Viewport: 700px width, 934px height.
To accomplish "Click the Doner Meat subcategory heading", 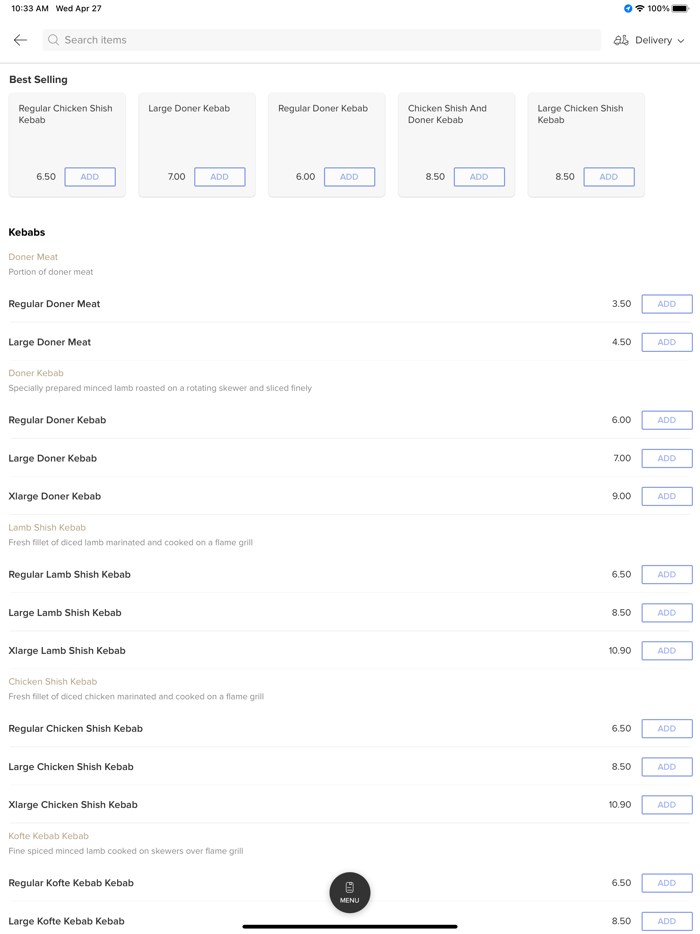I will pyautogui.click(x=33, y=257).
